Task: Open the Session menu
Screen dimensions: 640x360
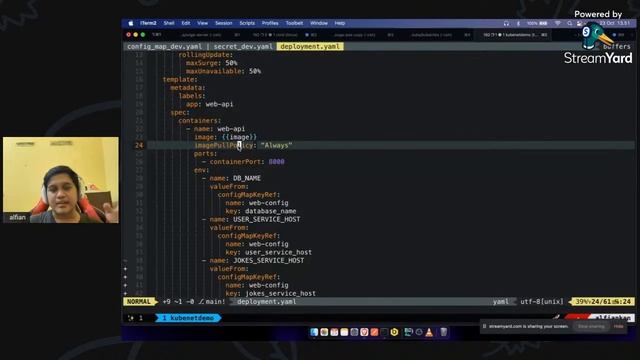Action: point(224,23)
